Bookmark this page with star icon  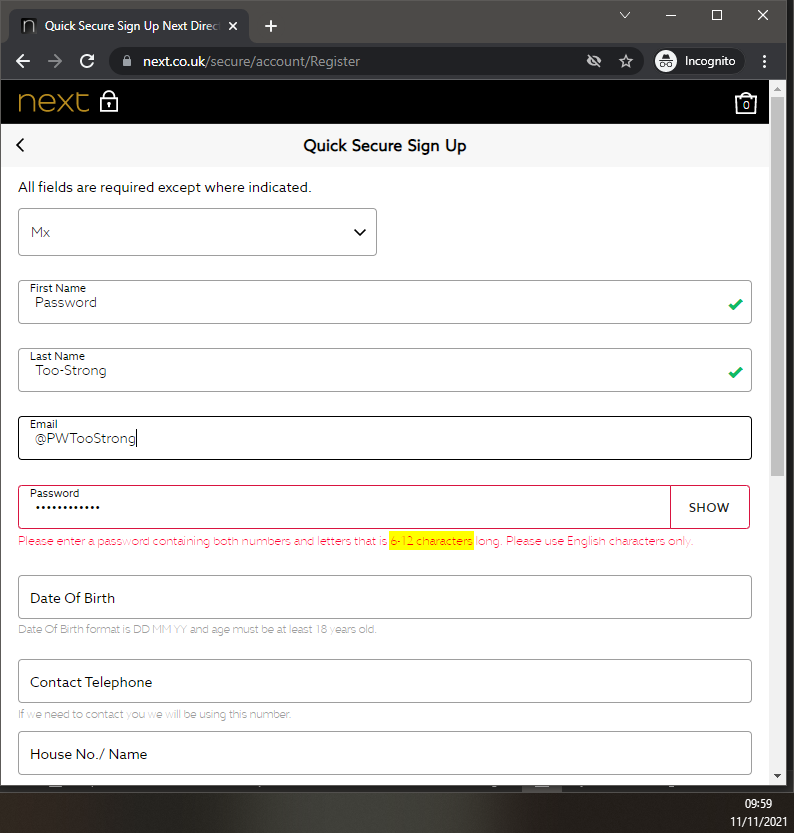626,61
